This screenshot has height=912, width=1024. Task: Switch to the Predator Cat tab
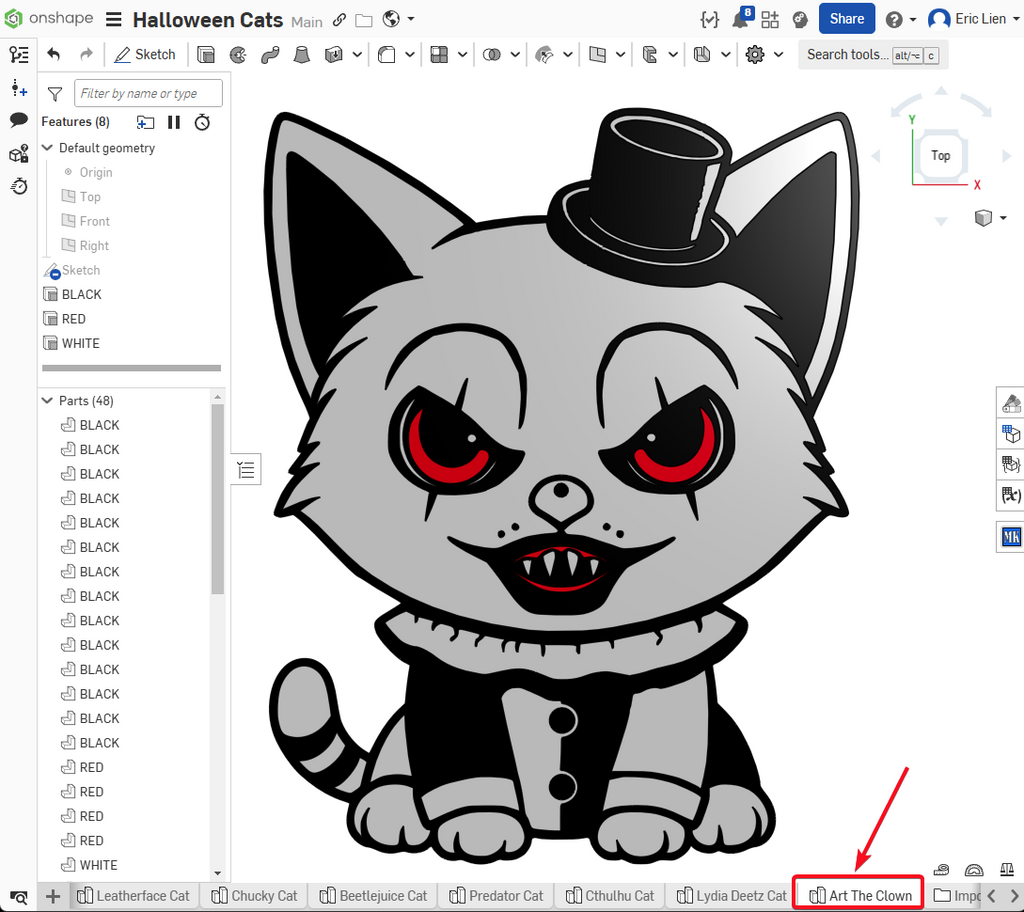click(x=496, y=896)
